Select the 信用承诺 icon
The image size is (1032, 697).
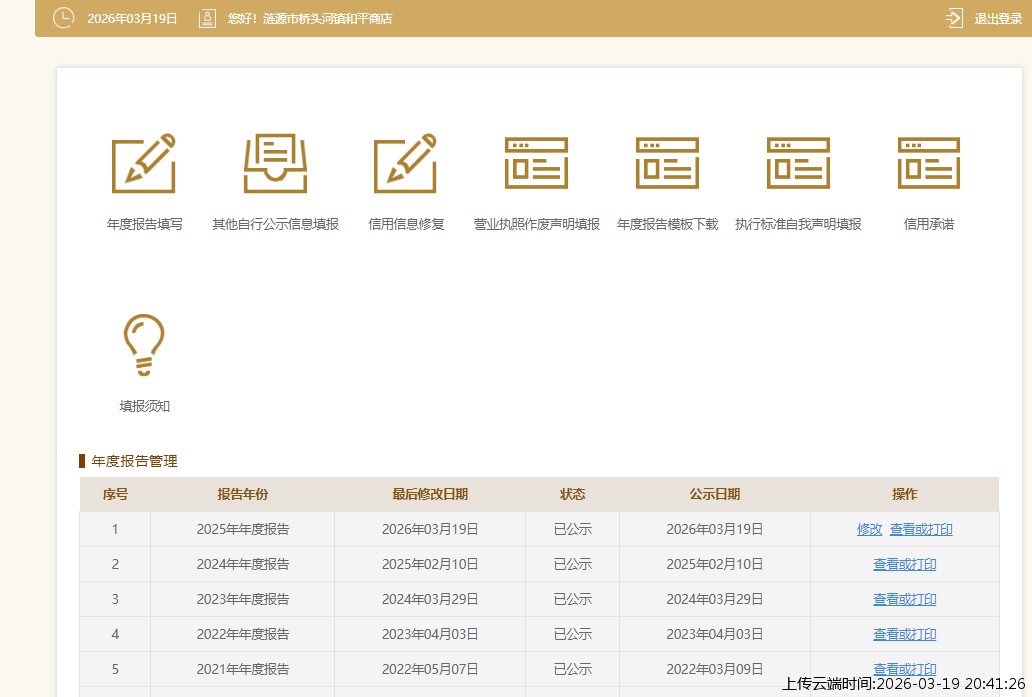(x=928, y=163)
